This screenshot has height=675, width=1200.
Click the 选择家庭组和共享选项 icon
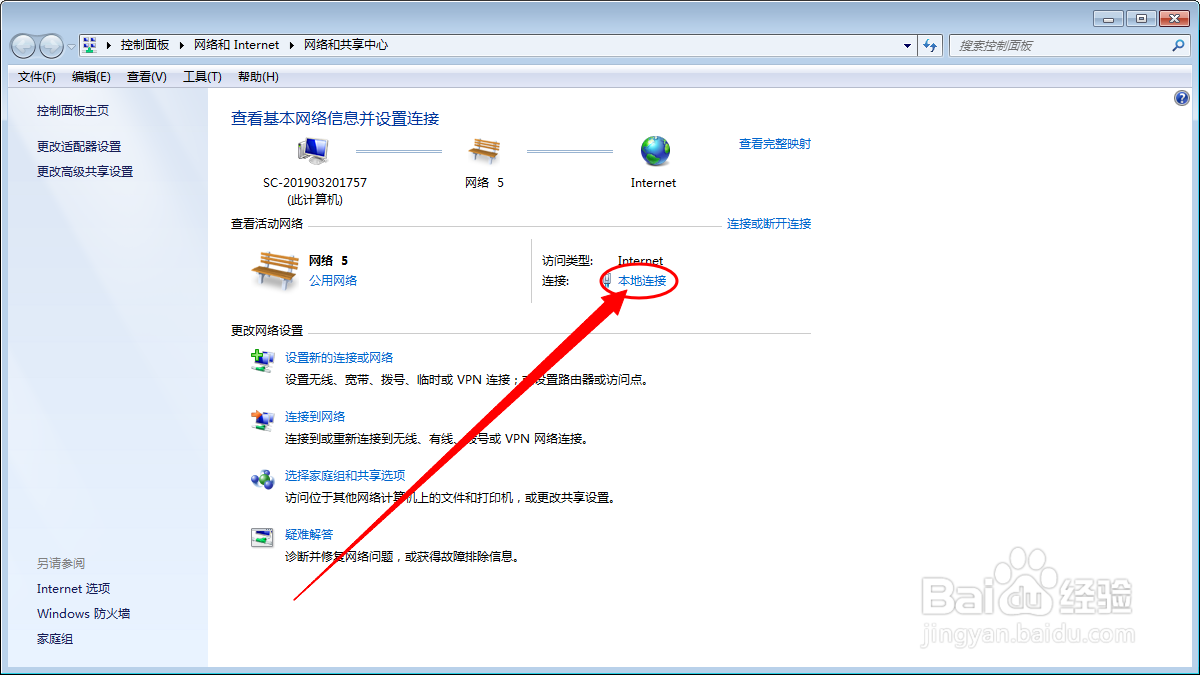tap(262, 481)
